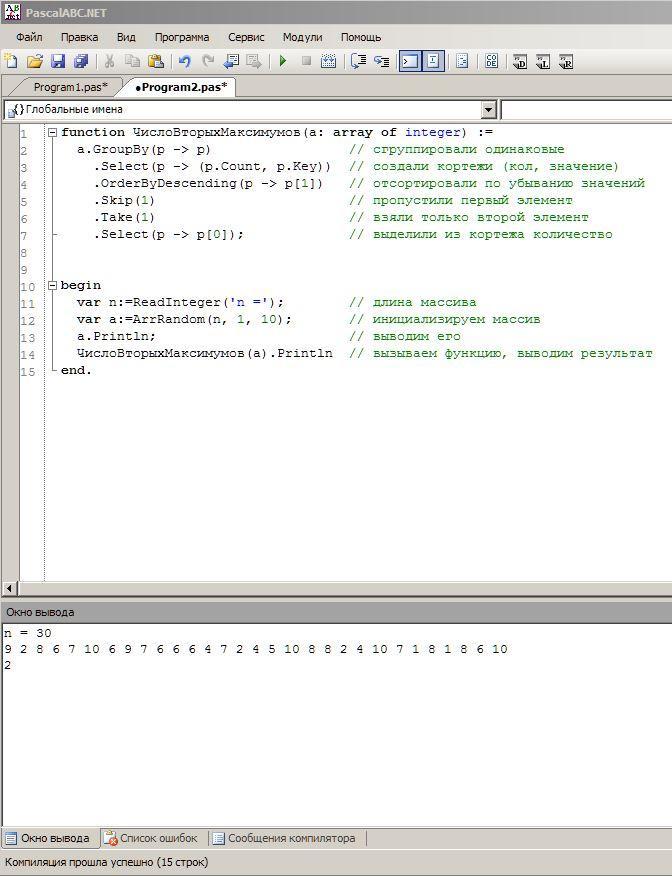Click the navigate forward icon
The image size is (672, 876).
254,61
